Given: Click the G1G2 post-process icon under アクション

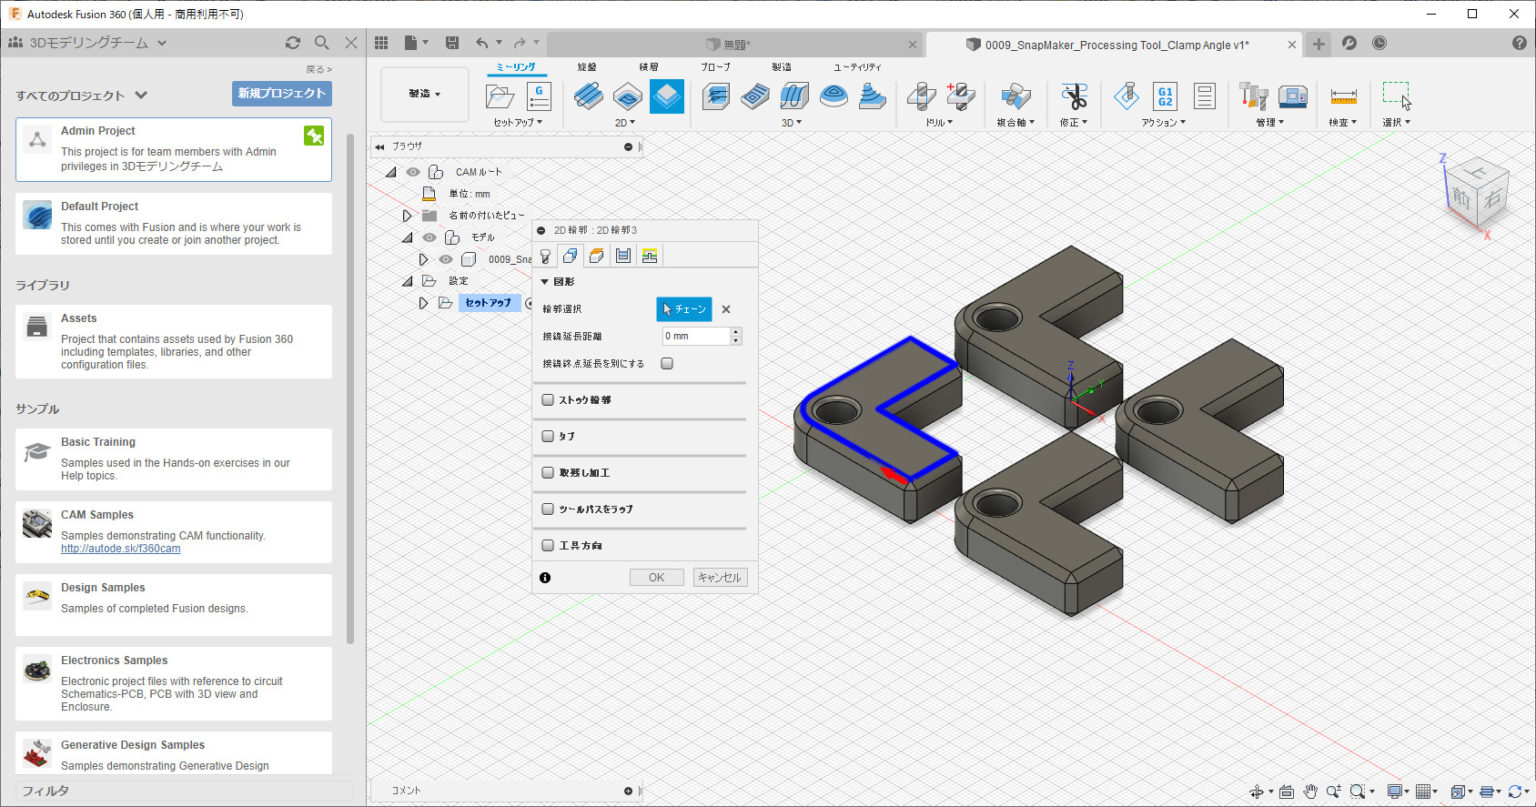Looking at the screenshot, I should coord(1164,96).
